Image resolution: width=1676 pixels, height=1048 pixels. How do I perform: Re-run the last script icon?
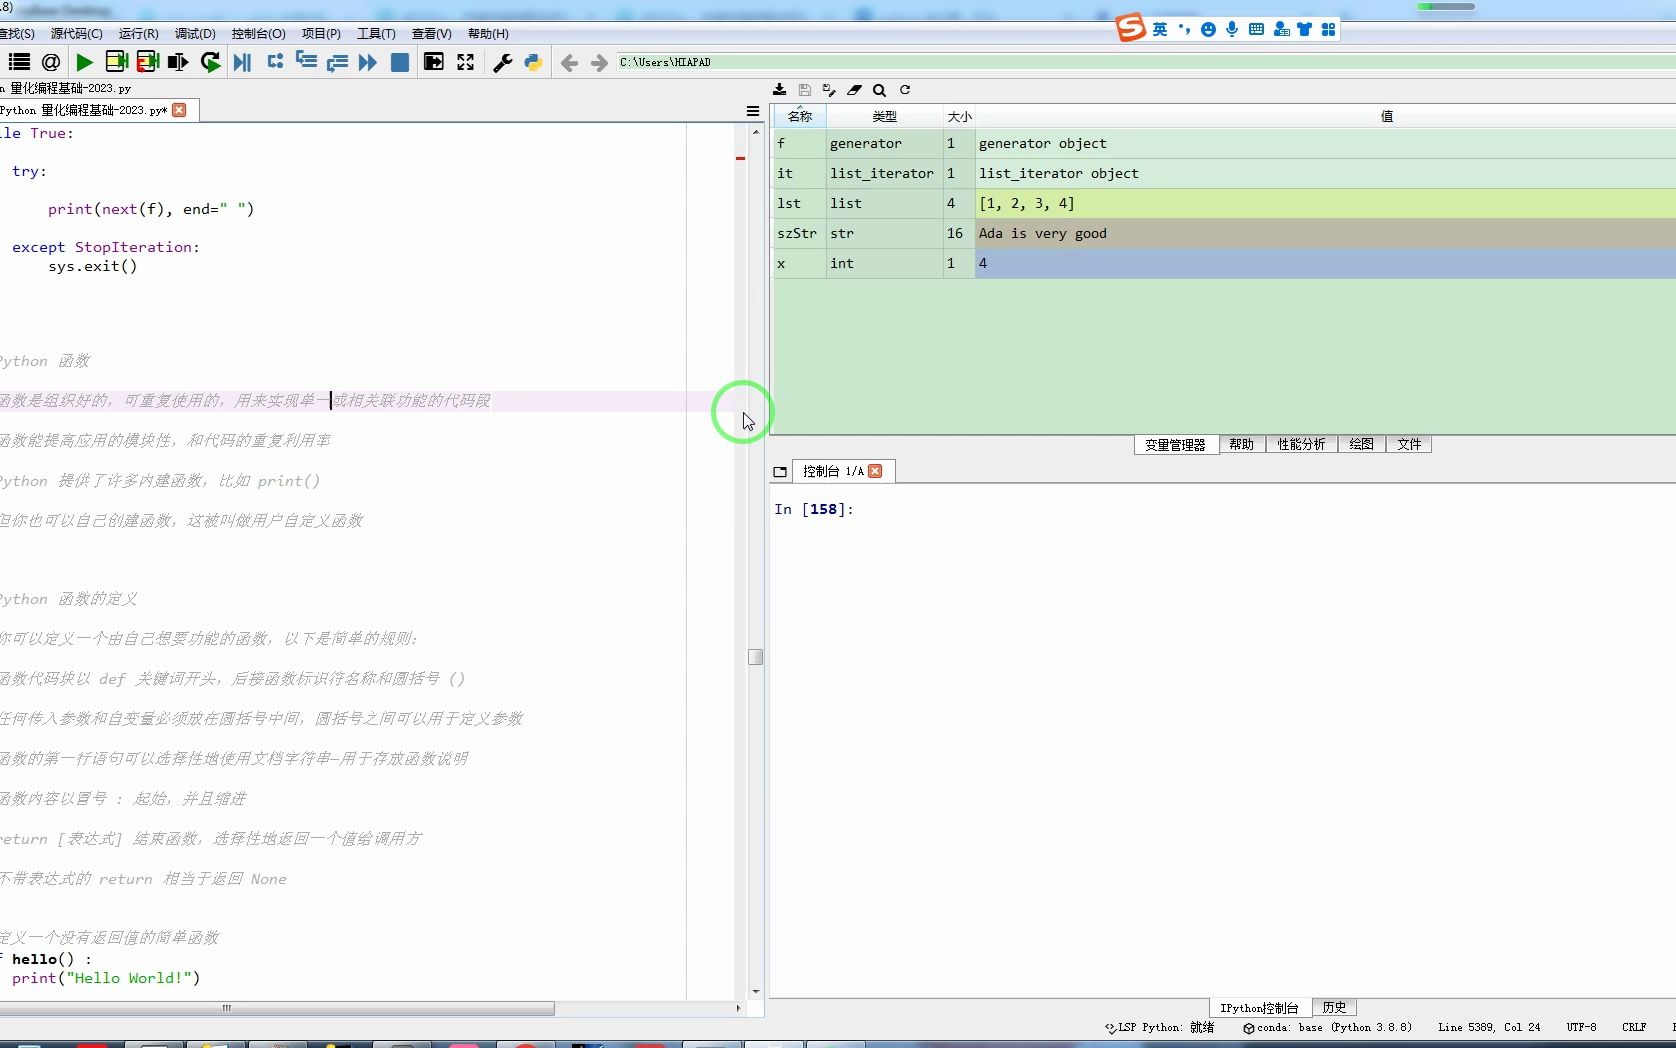pyautogui.click(x=210, y=62)
